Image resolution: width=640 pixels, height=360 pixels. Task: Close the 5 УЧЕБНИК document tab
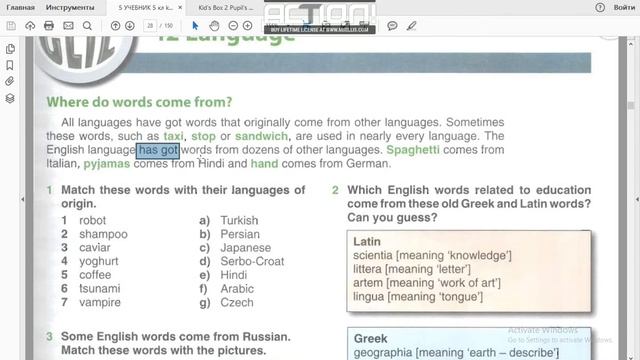coord(180,7)
